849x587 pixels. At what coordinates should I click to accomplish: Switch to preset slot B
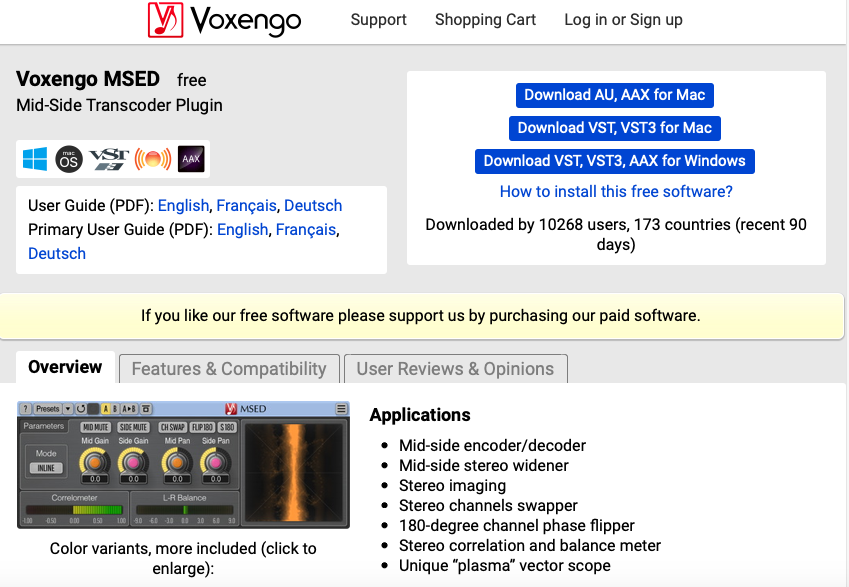point(116,408)
